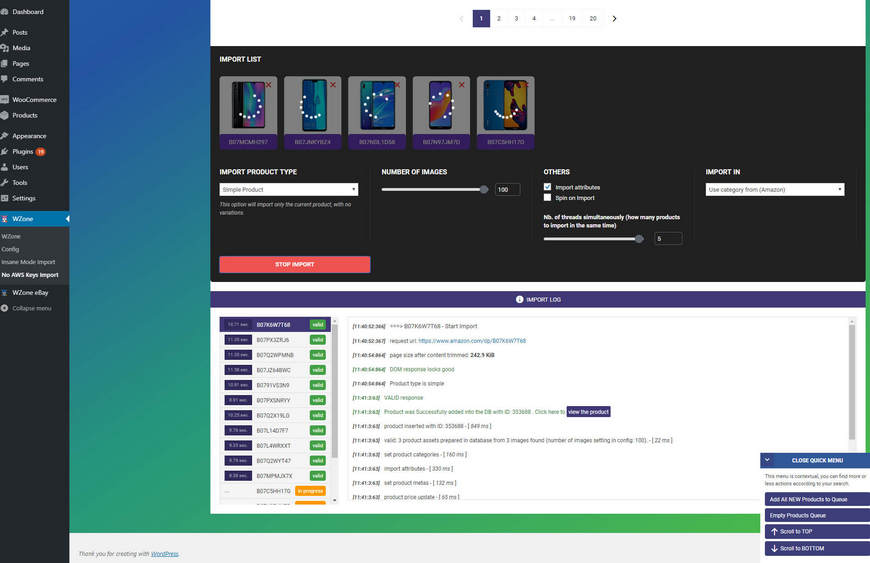Click the view the product button
The height and width of the screenshot is (563, 870).
[588, 411]
